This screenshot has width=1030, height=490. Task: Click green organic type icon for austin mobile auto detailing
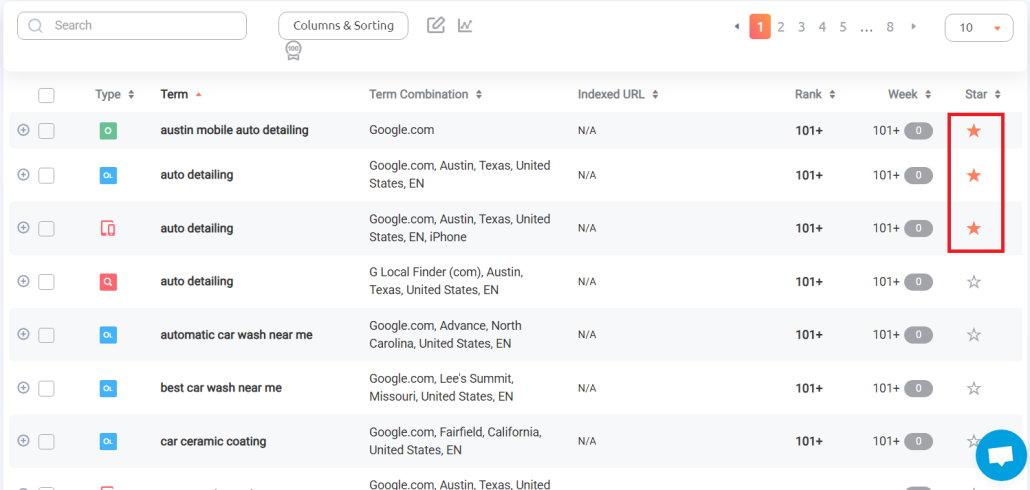pos(108,131)
